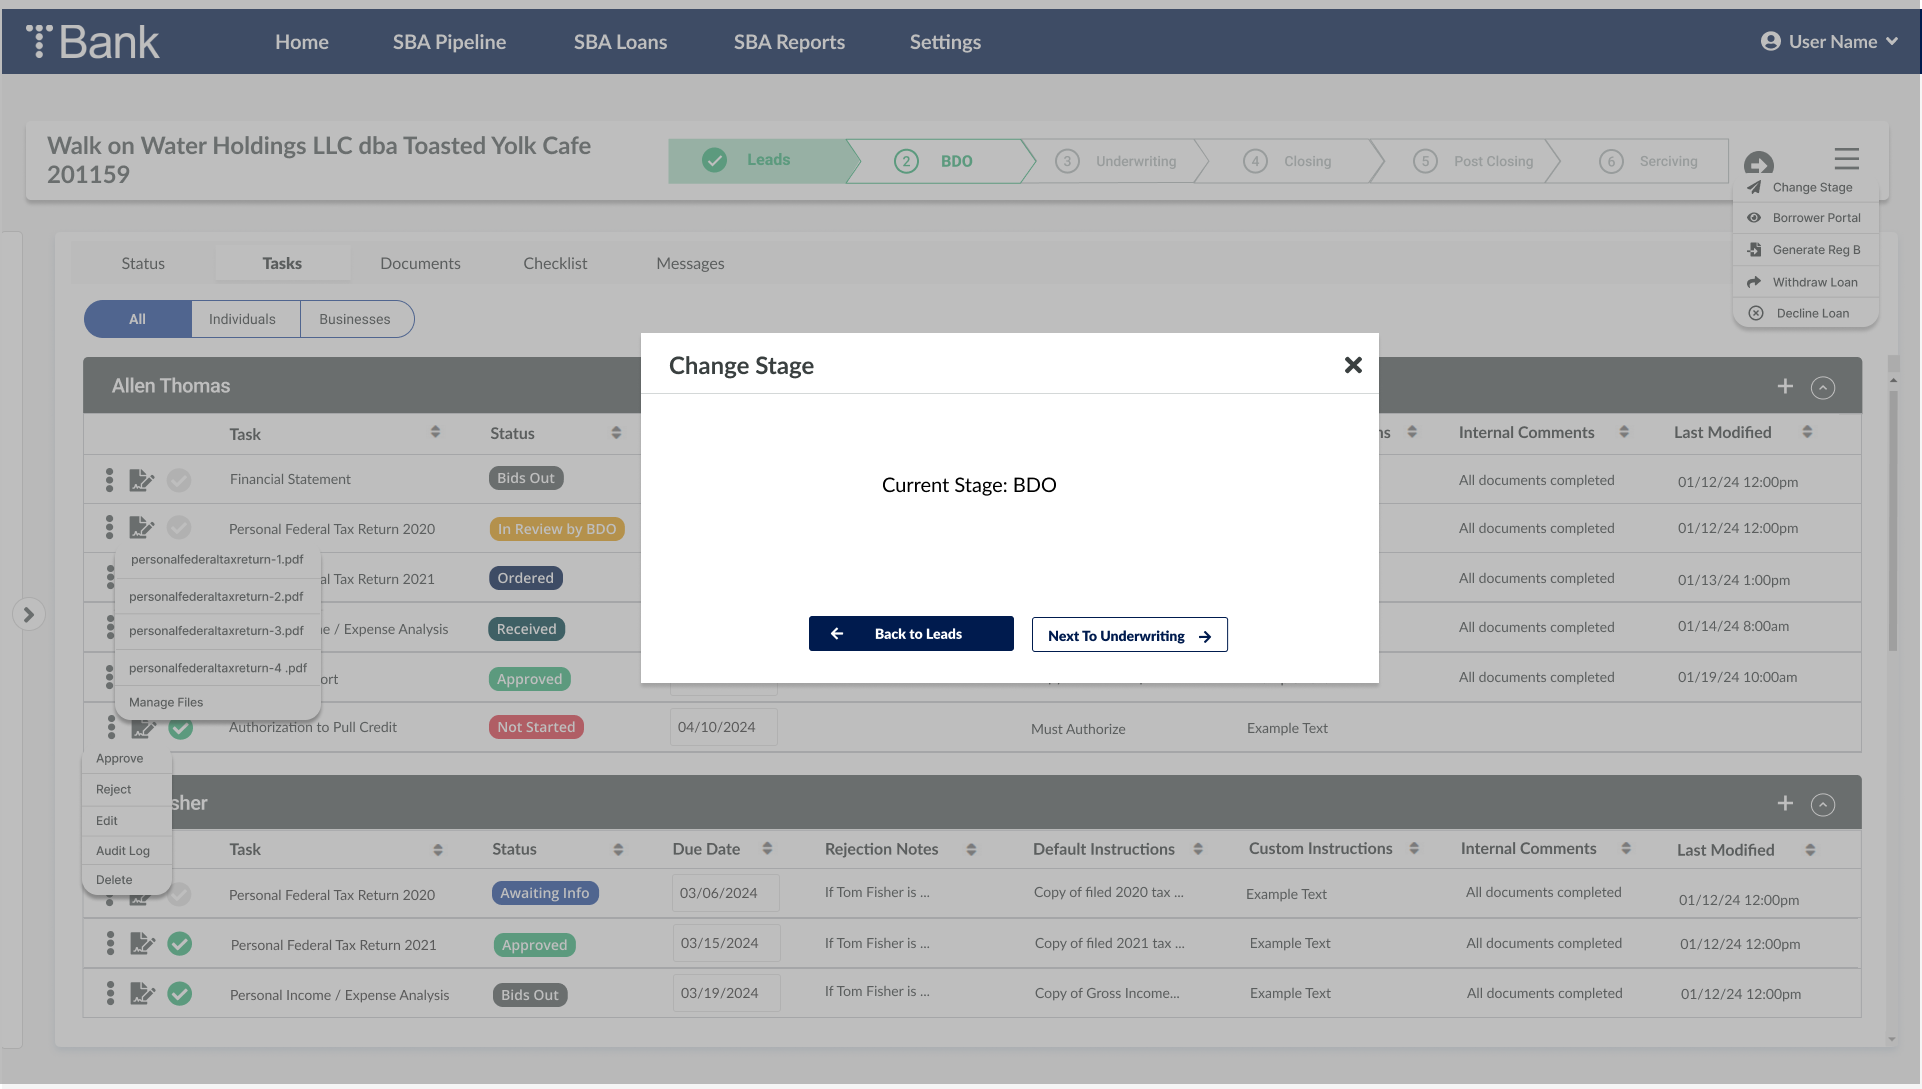1922x1089 pixels.
Task: Open the User Name dropdown arrow
Action: tap(1892, 41)
